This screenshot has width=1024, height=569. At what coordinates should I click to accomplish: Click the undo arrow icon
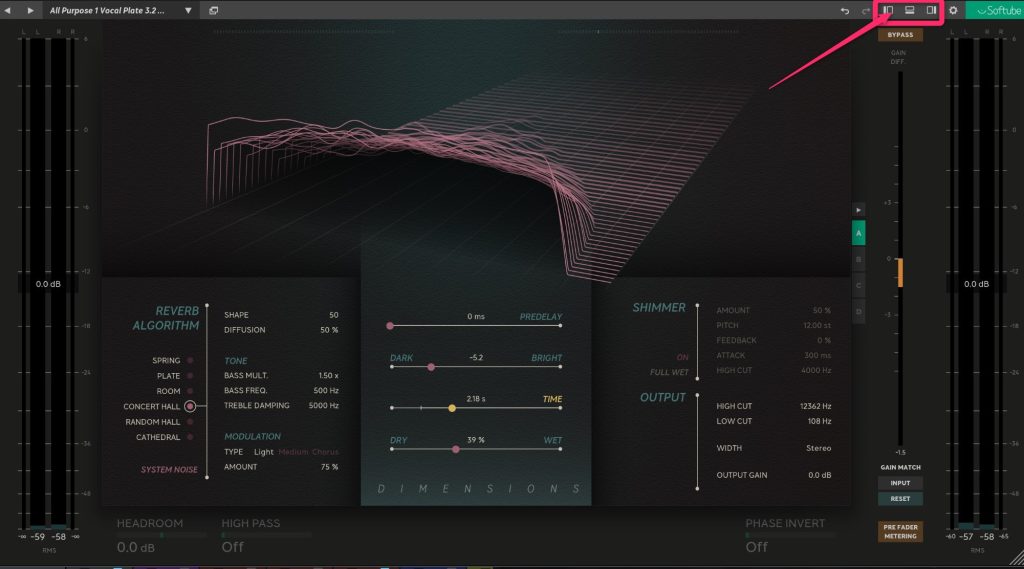point(845,11)
